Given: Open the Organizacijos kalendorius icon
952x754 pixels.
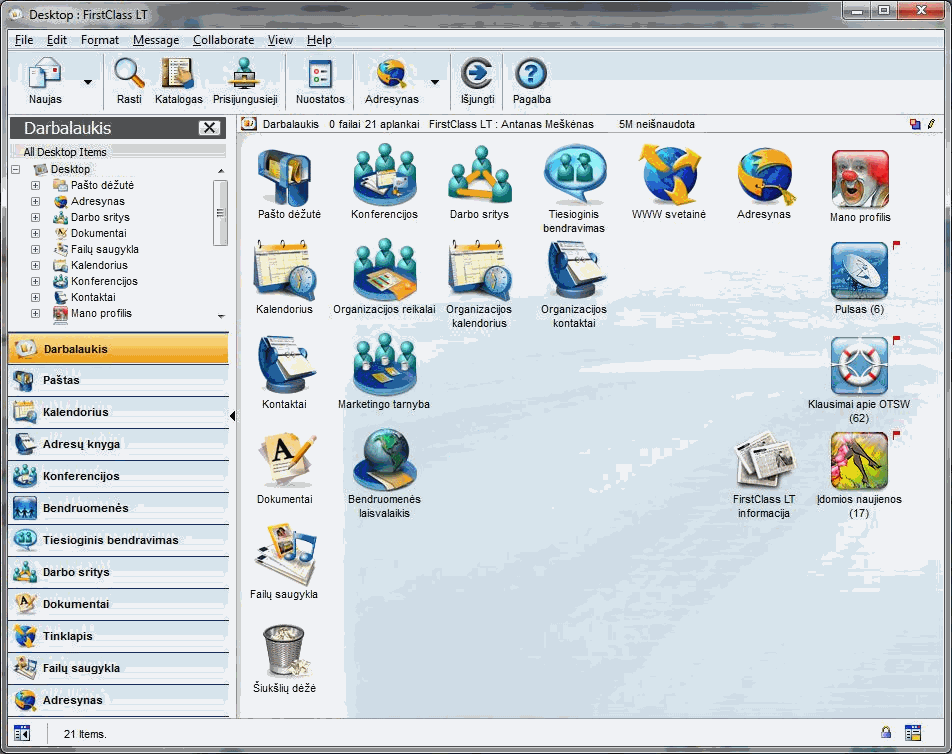Looking at the screenshot, I should [x=479, y=271].
